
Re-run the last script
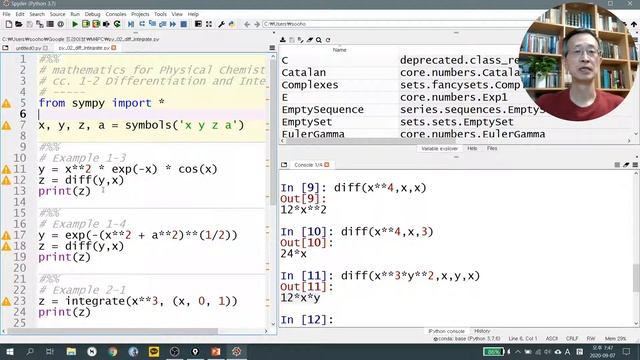(117, 24)
